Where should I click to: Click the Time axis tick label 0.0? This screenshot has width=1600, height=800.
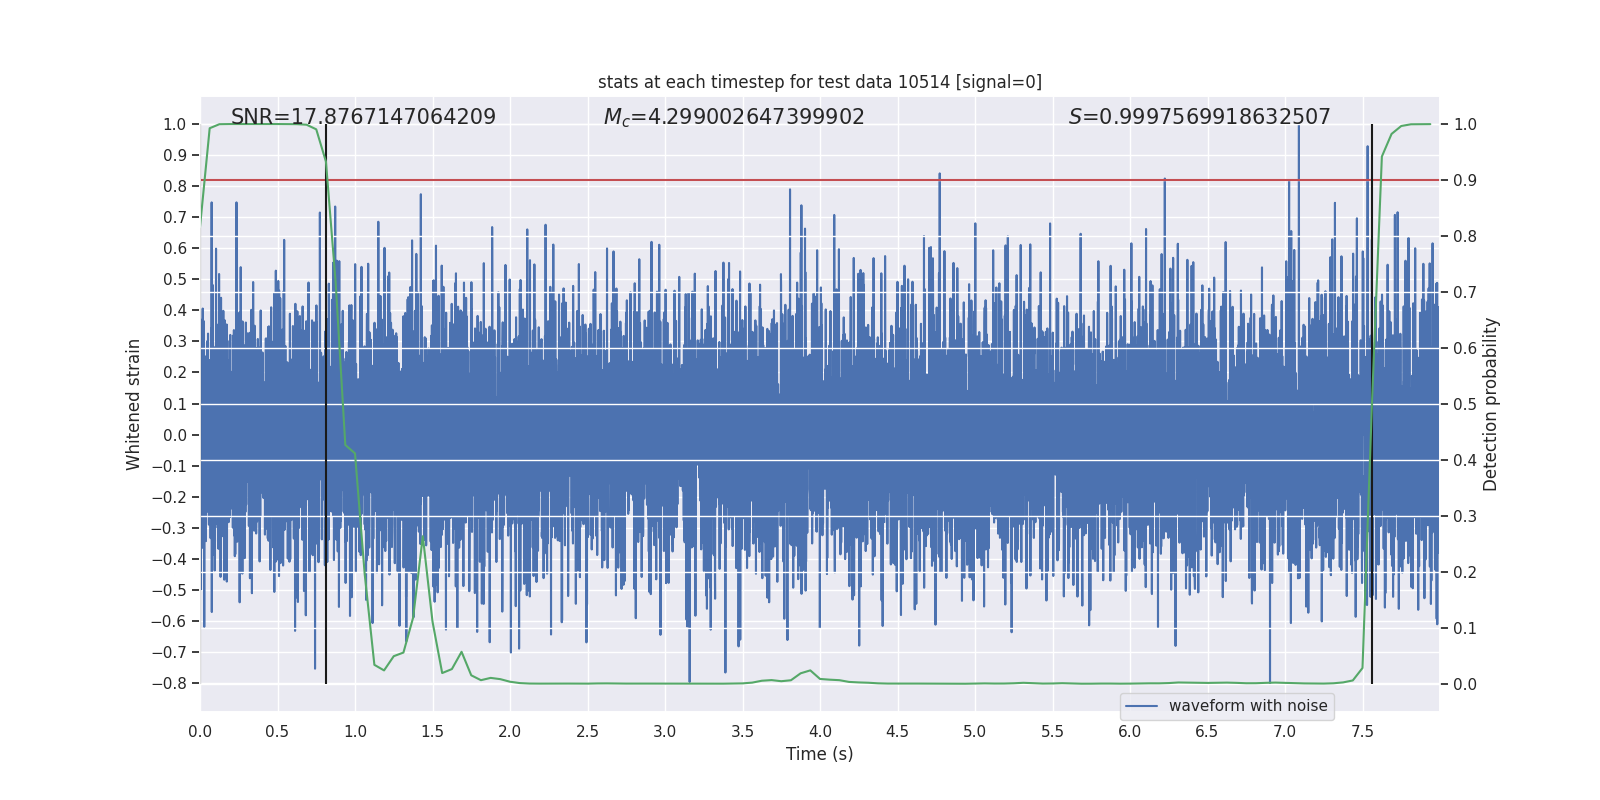click(x=200, y=731)
